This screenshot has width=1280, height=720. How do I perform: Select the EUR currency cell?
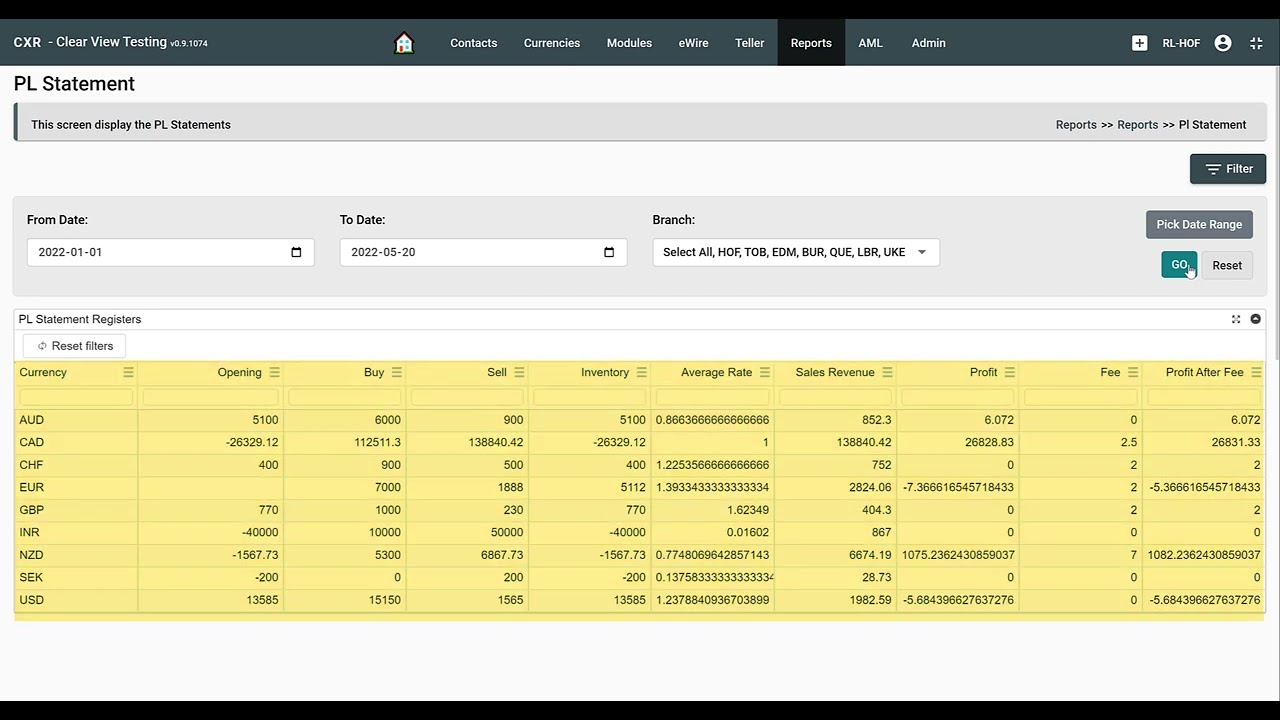pos(76,487)
